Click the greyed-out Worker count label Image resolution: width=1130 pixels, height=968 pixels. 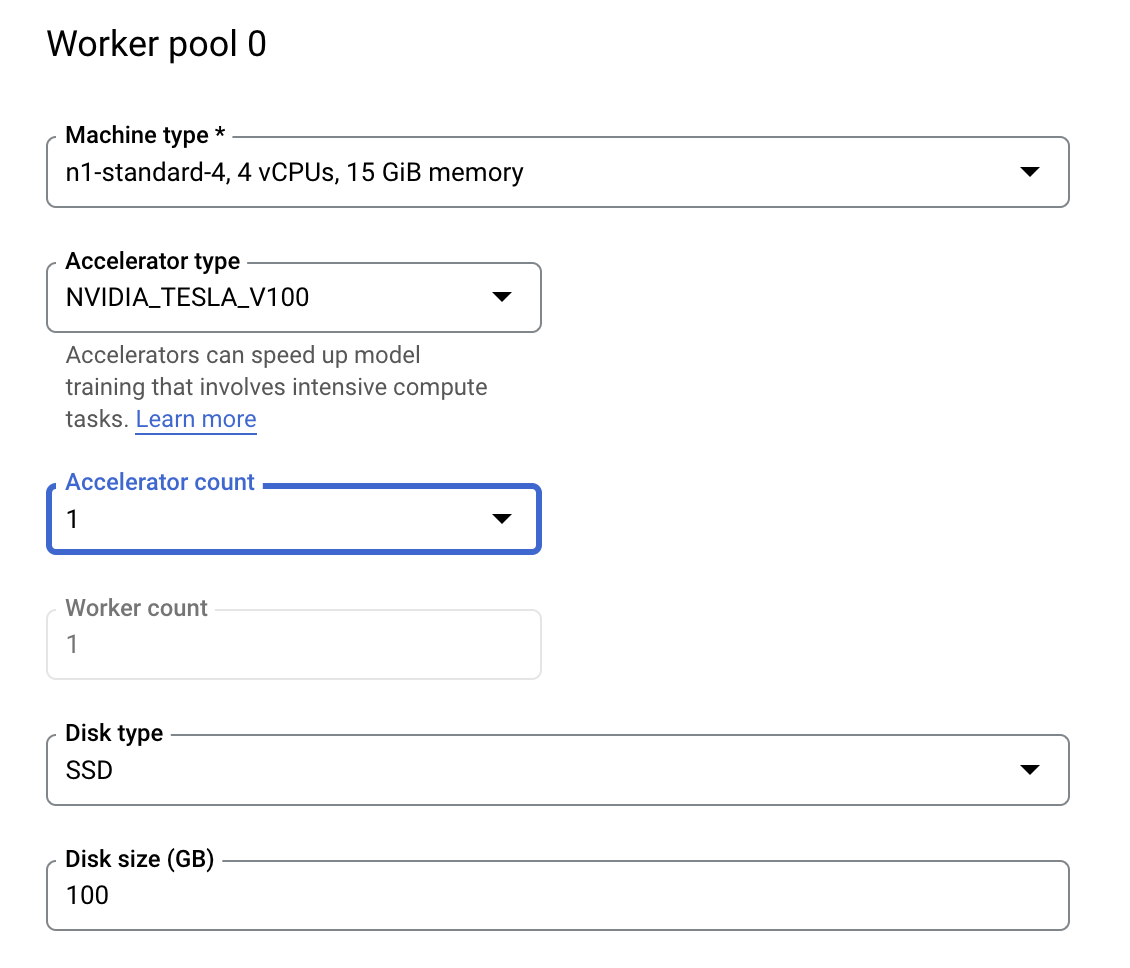tap(136, 608)
